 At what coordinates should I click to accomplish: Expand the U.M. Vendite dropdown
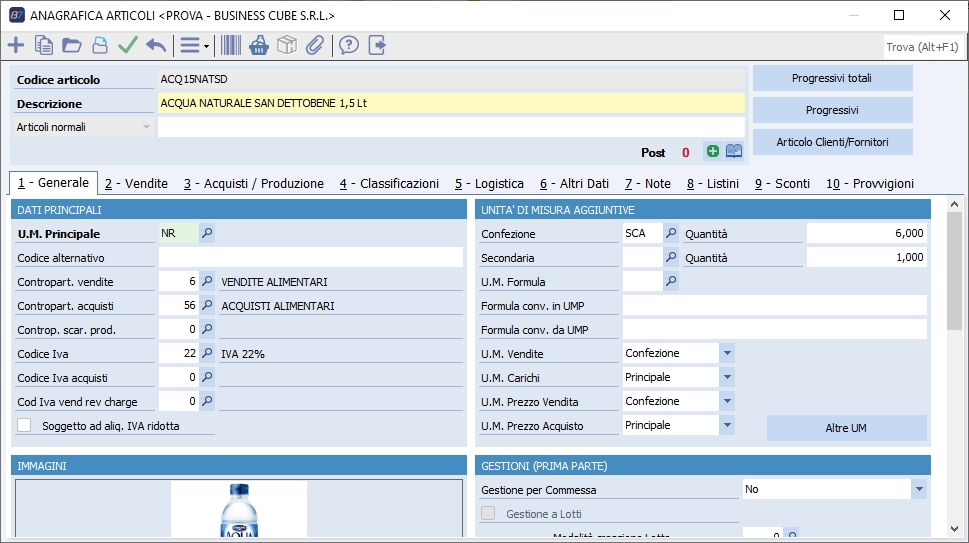(x=727, y=353)
